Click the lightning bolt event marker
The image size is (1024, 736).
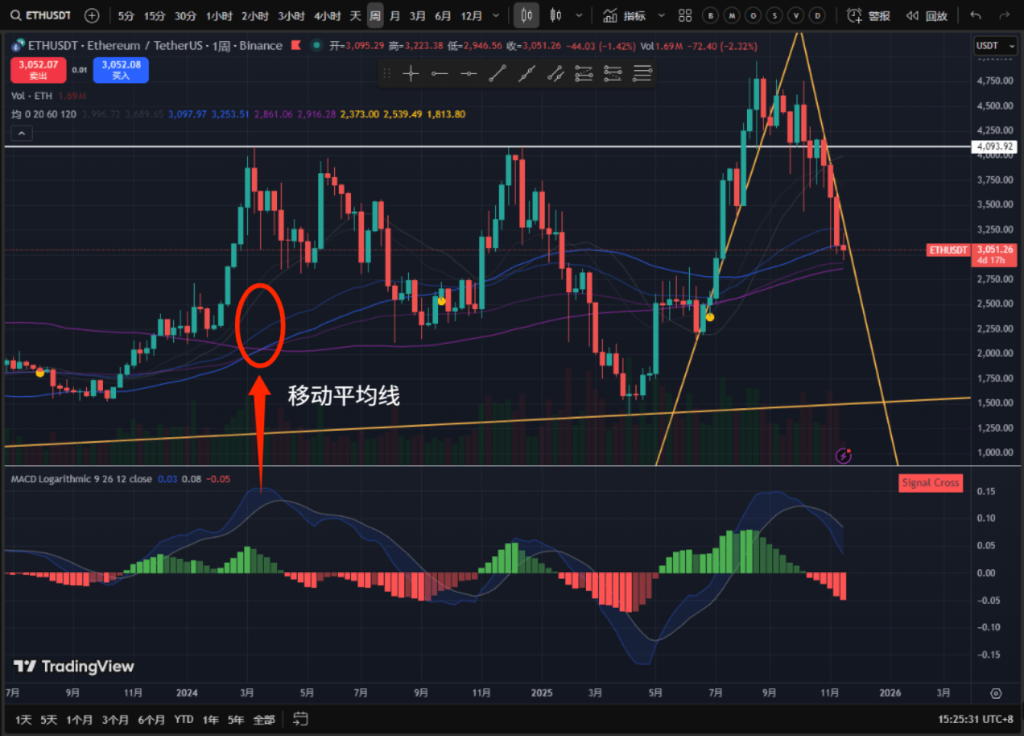pyautogui.click(x=843, y=456)
